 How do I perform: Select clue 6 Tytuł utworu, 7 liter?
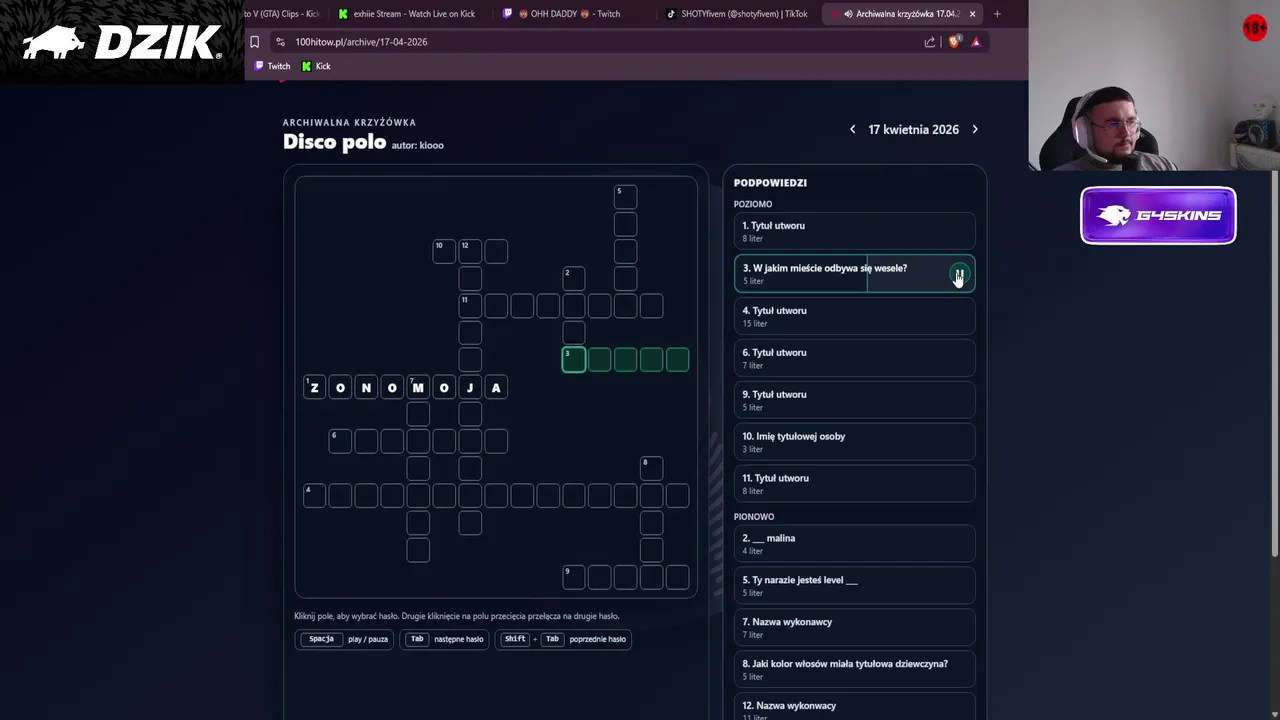click(x=855, y=358)
